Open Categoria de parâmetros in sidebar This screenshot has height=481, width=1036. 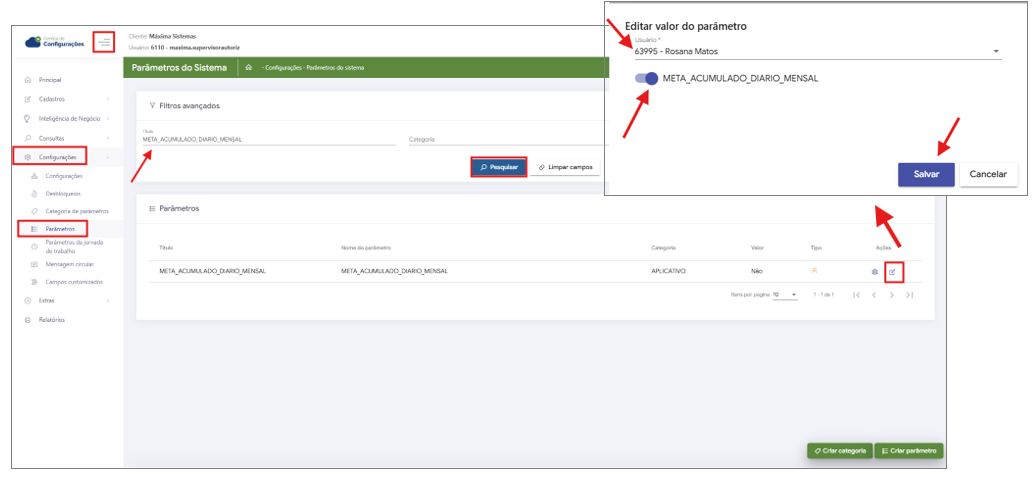pos(77,211)
